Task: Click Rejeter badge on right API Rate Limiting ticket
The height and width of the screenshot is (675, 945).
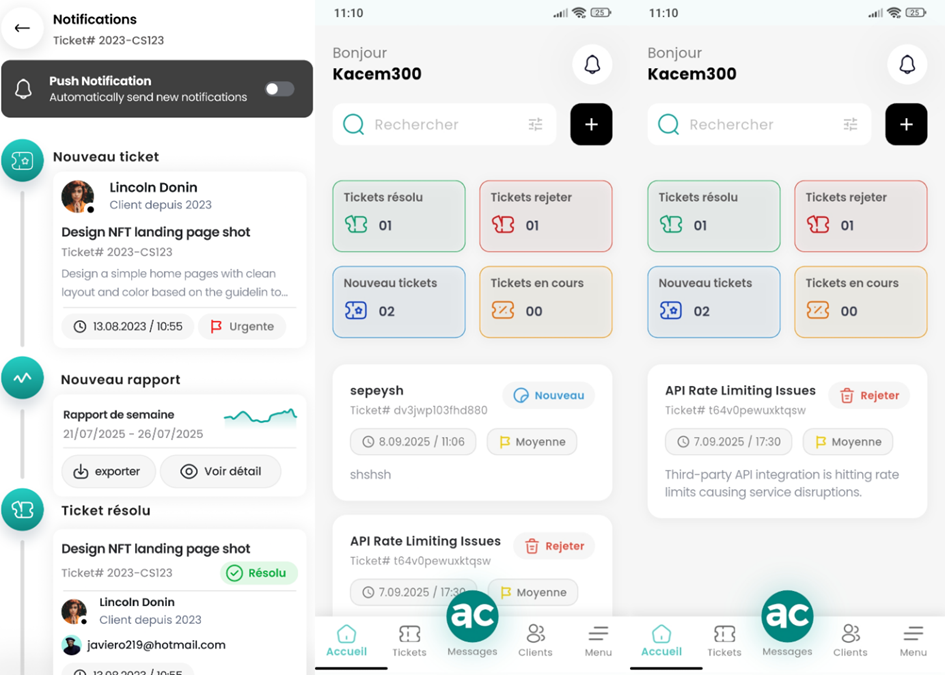Action: 869,395
